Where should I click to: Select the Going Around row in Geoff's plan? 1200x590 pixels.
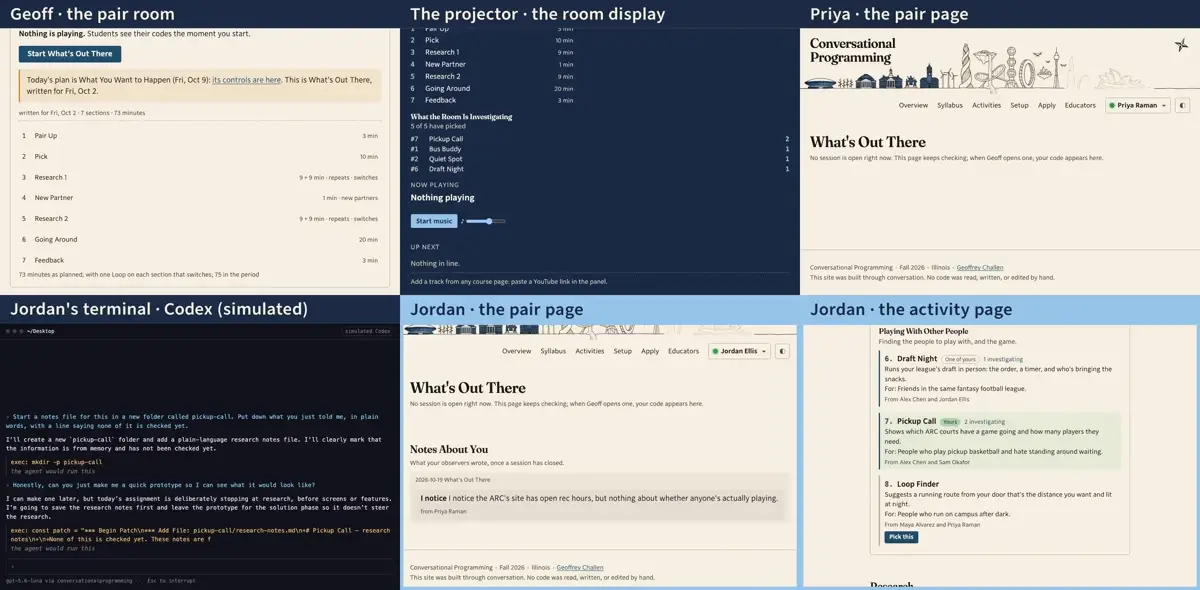pyautogui.click(x=200, y=240)
